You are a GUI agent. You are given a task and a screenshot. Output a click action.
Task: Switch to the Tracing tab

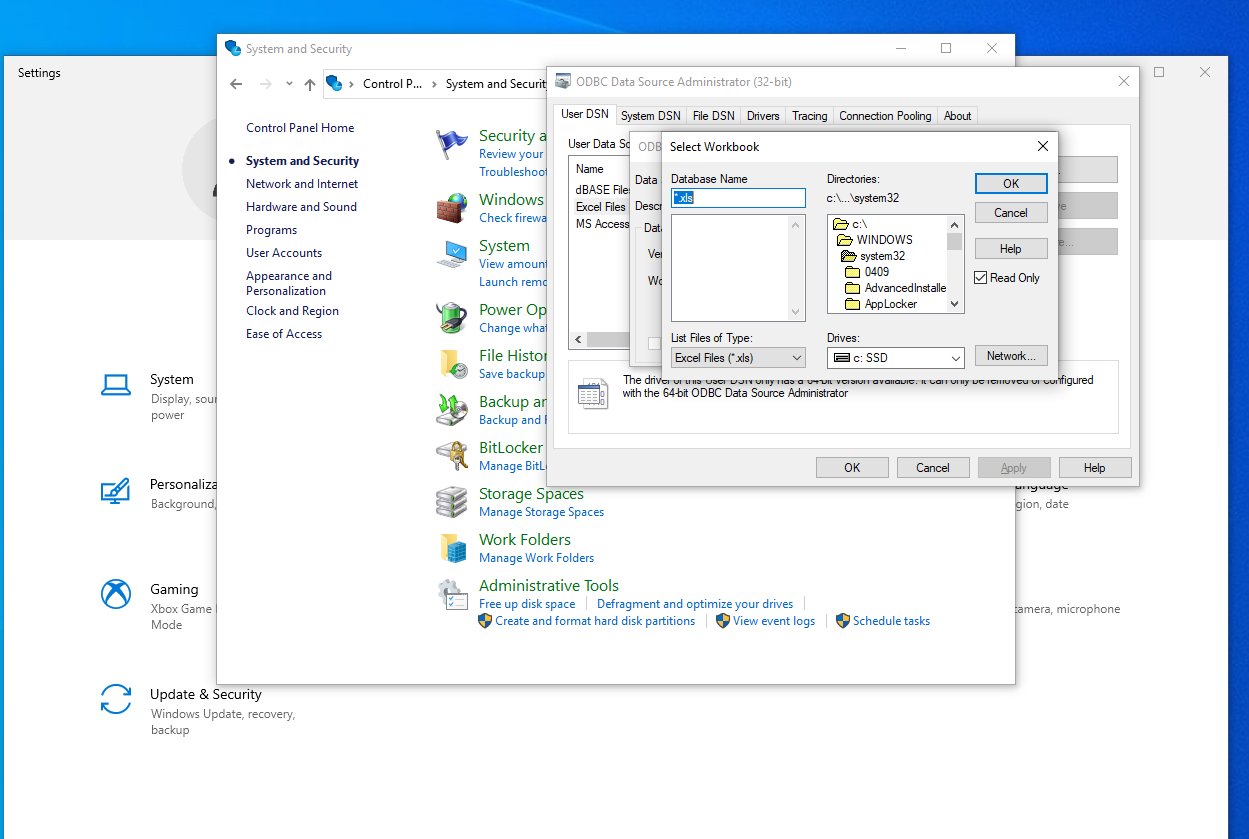[x=810, y=116]
